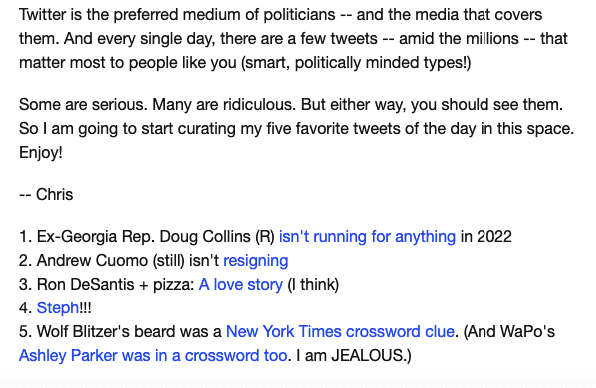Click the "(I think)" remark

(x=313, y=284)
